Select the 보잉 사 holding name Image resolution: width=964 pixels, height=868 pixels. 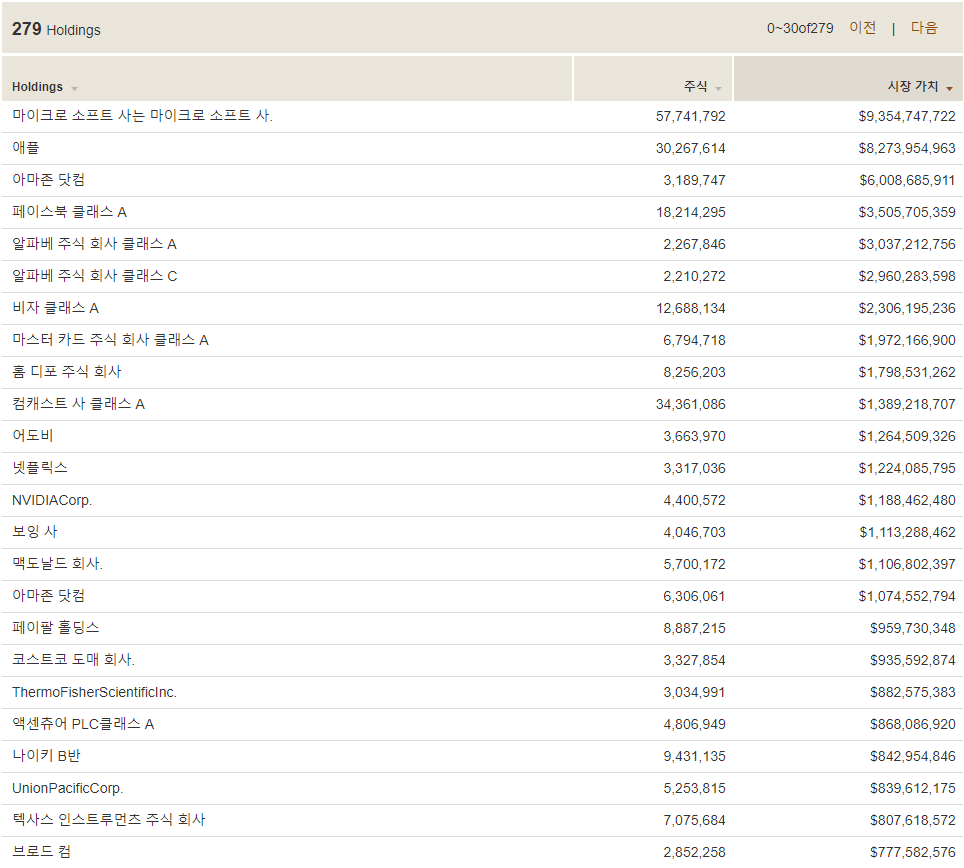pos(34,531)
